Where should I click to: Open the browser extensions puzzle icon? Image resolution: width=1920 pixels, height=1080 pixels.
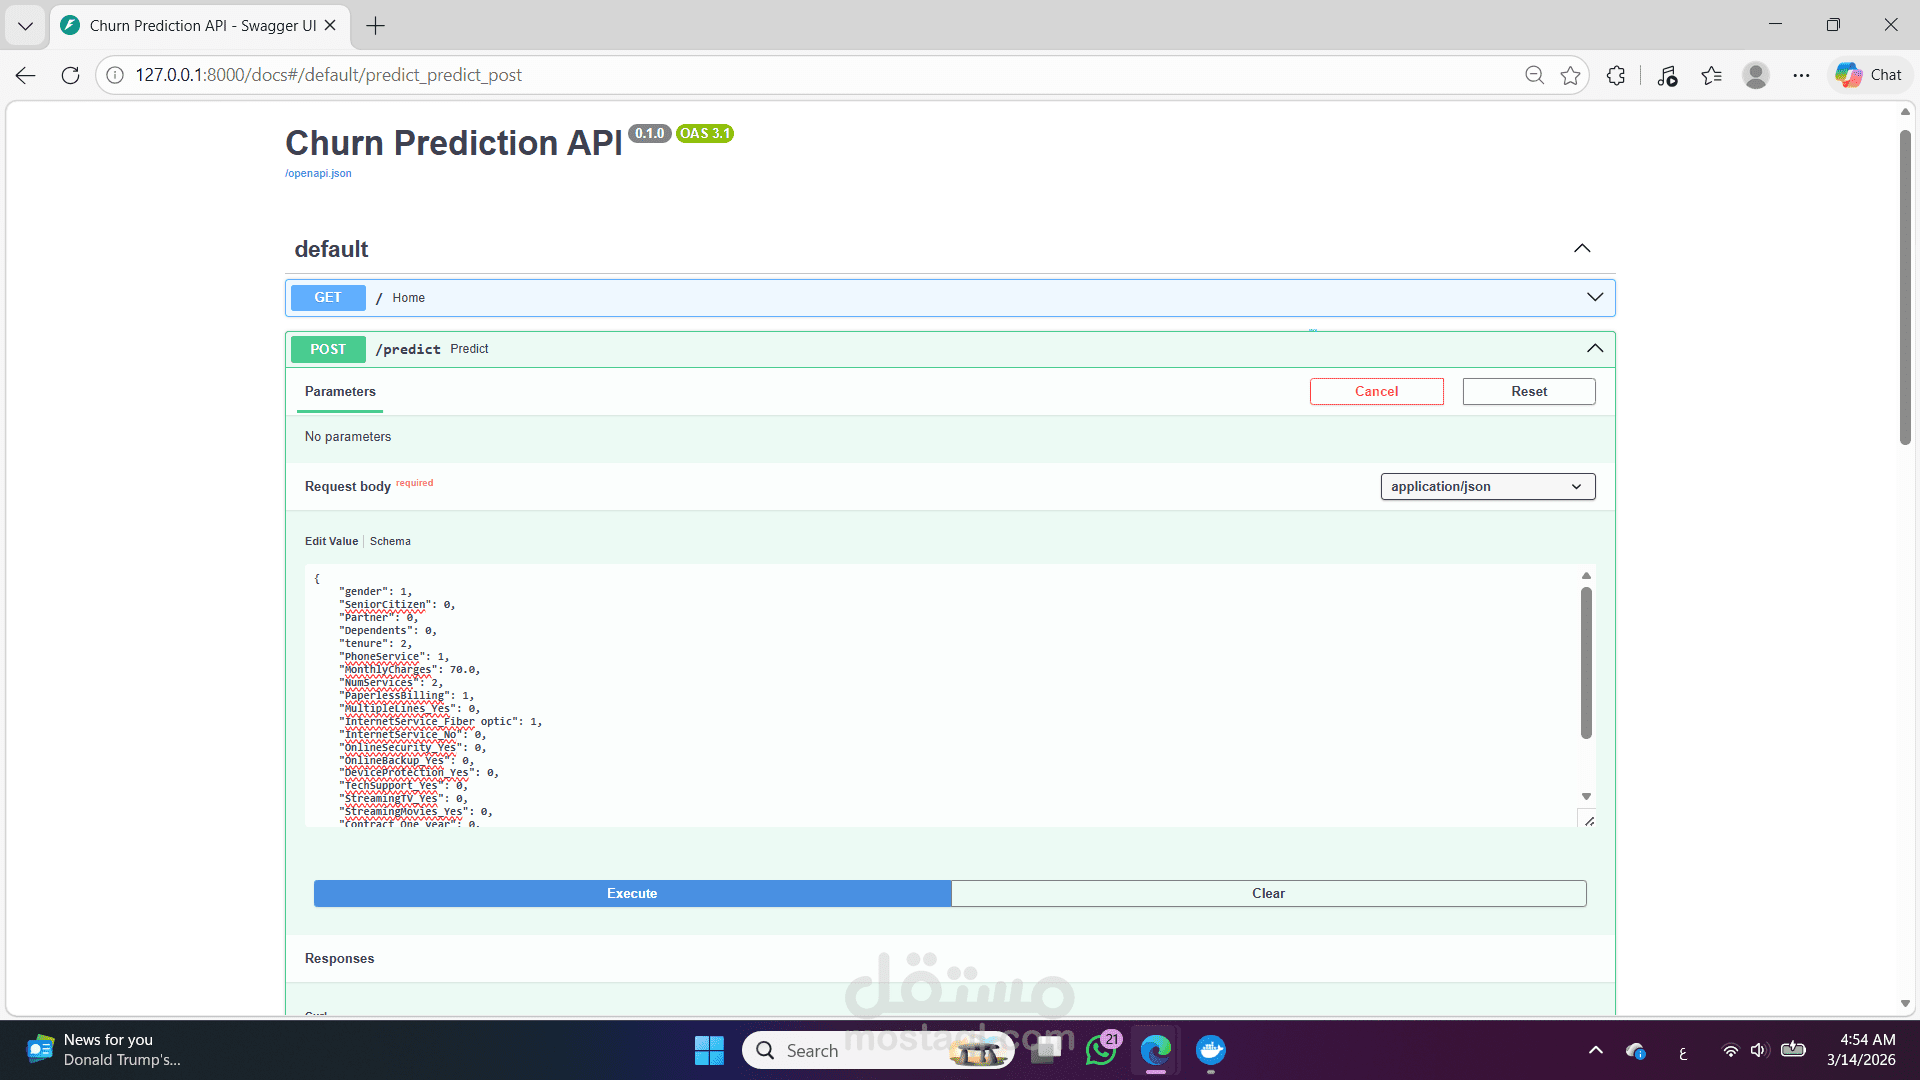(x=1616, y=75)
